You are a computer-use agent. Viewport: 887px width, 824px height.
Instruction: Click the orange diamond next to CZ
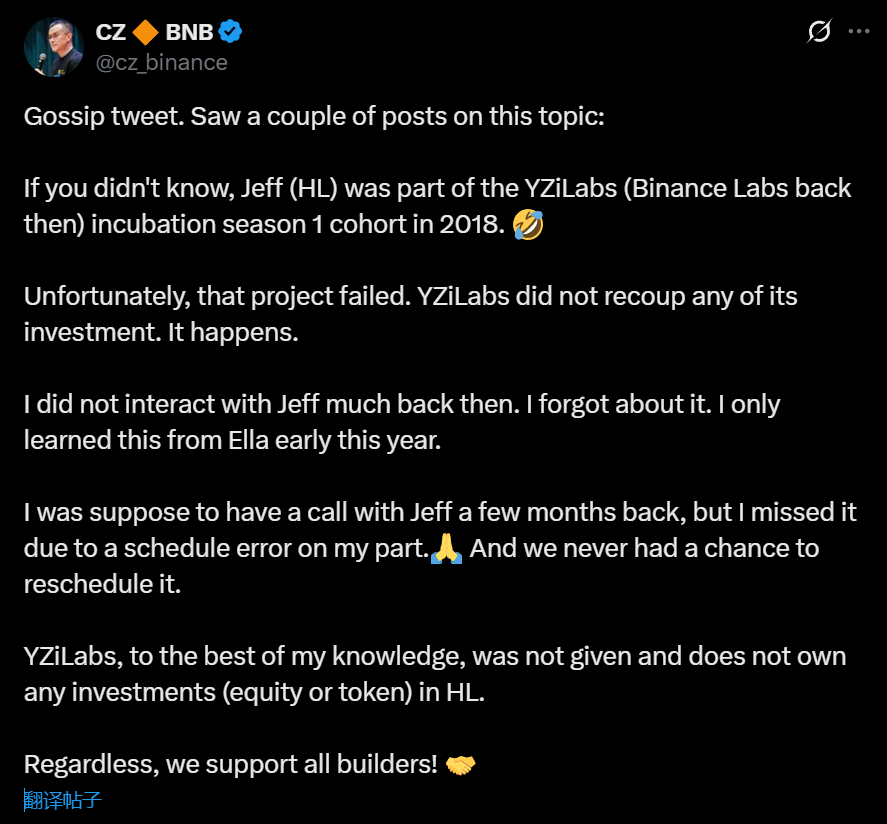(147, 32)
